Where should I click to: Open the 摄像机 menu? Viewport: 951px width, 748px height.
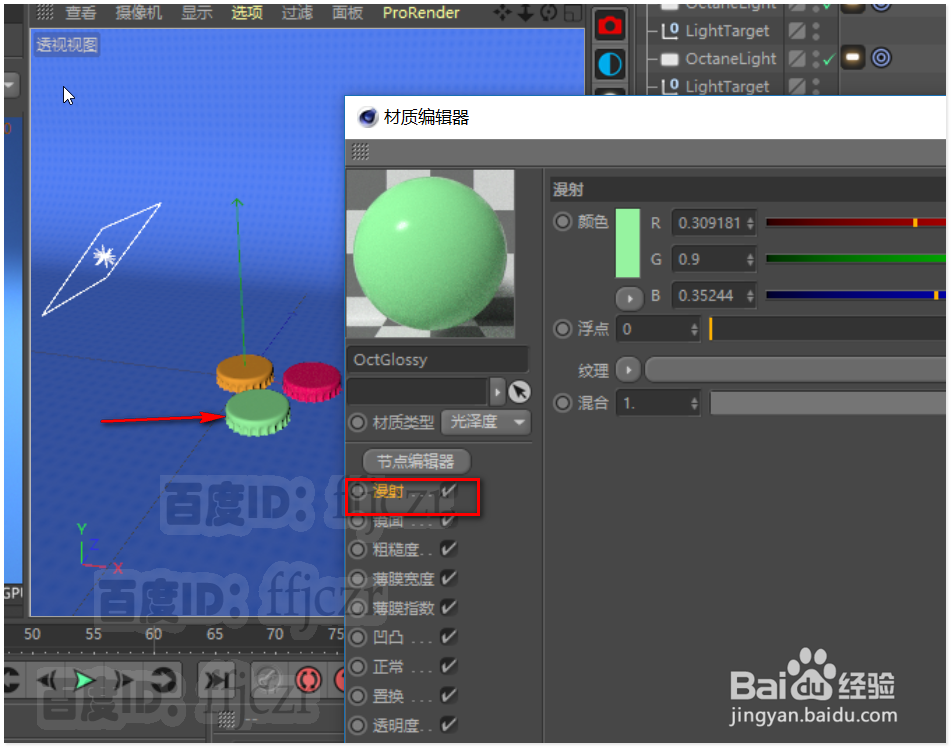(139, 13)
